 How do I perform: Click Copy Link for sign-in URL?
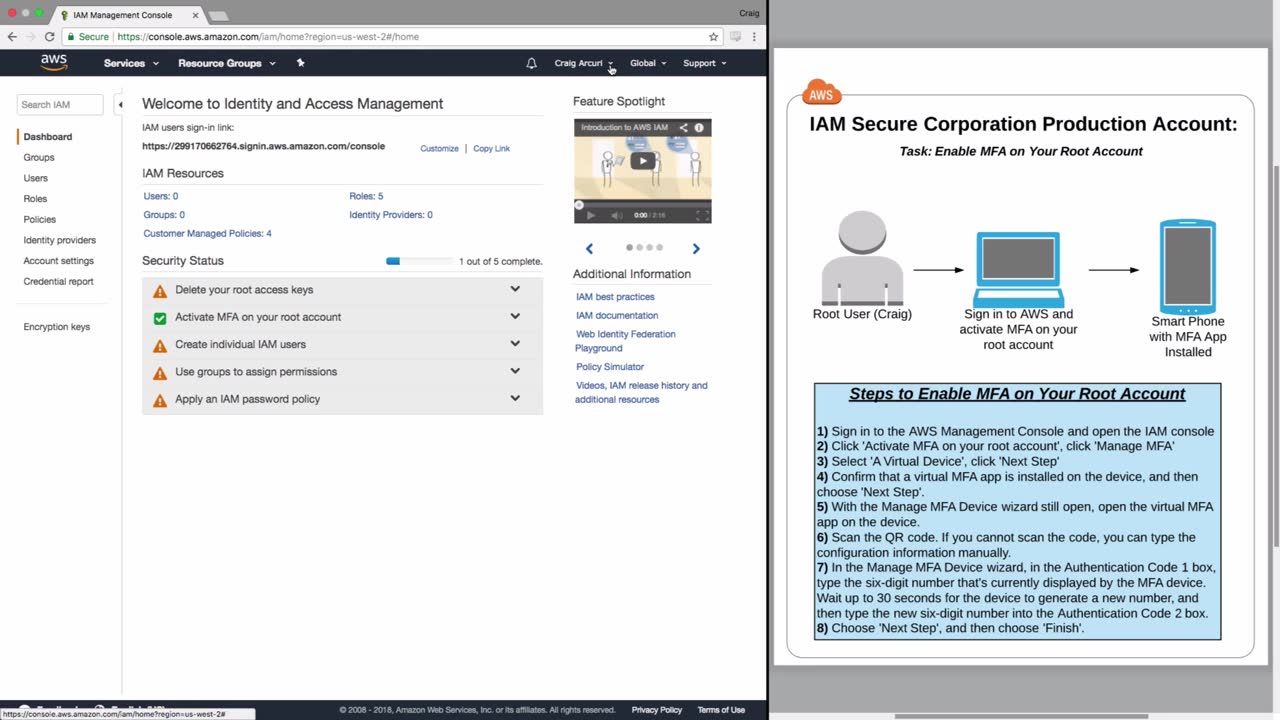click(x=492, y=149)
